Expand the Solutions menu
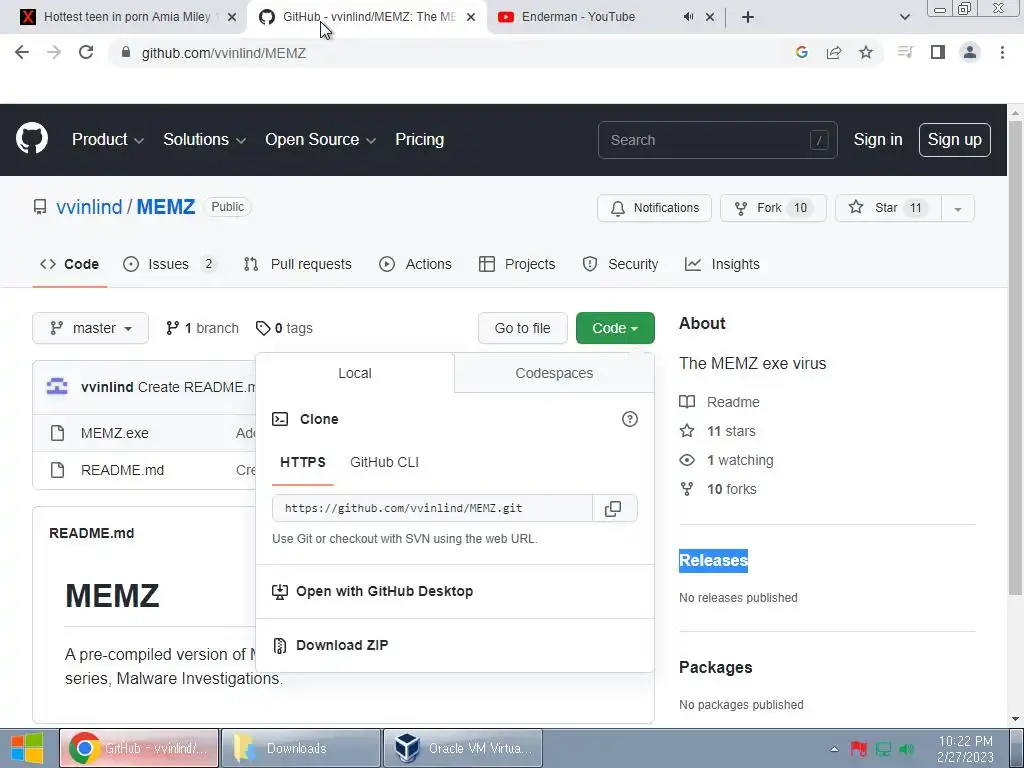Image resolution: width=1024 pixels, height=768 pixels. 204,139
